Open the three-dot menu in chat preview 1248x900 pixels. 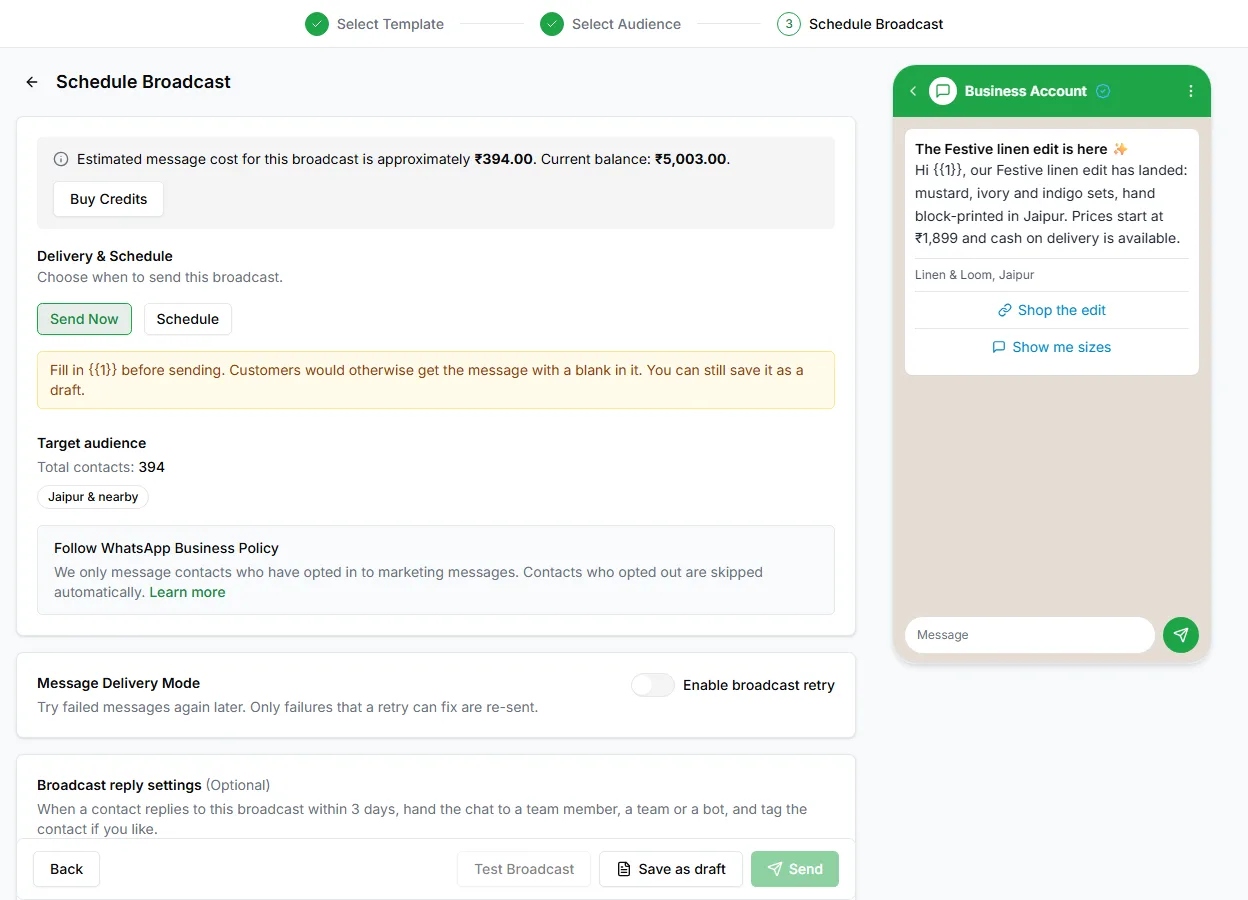(1191, 91)
